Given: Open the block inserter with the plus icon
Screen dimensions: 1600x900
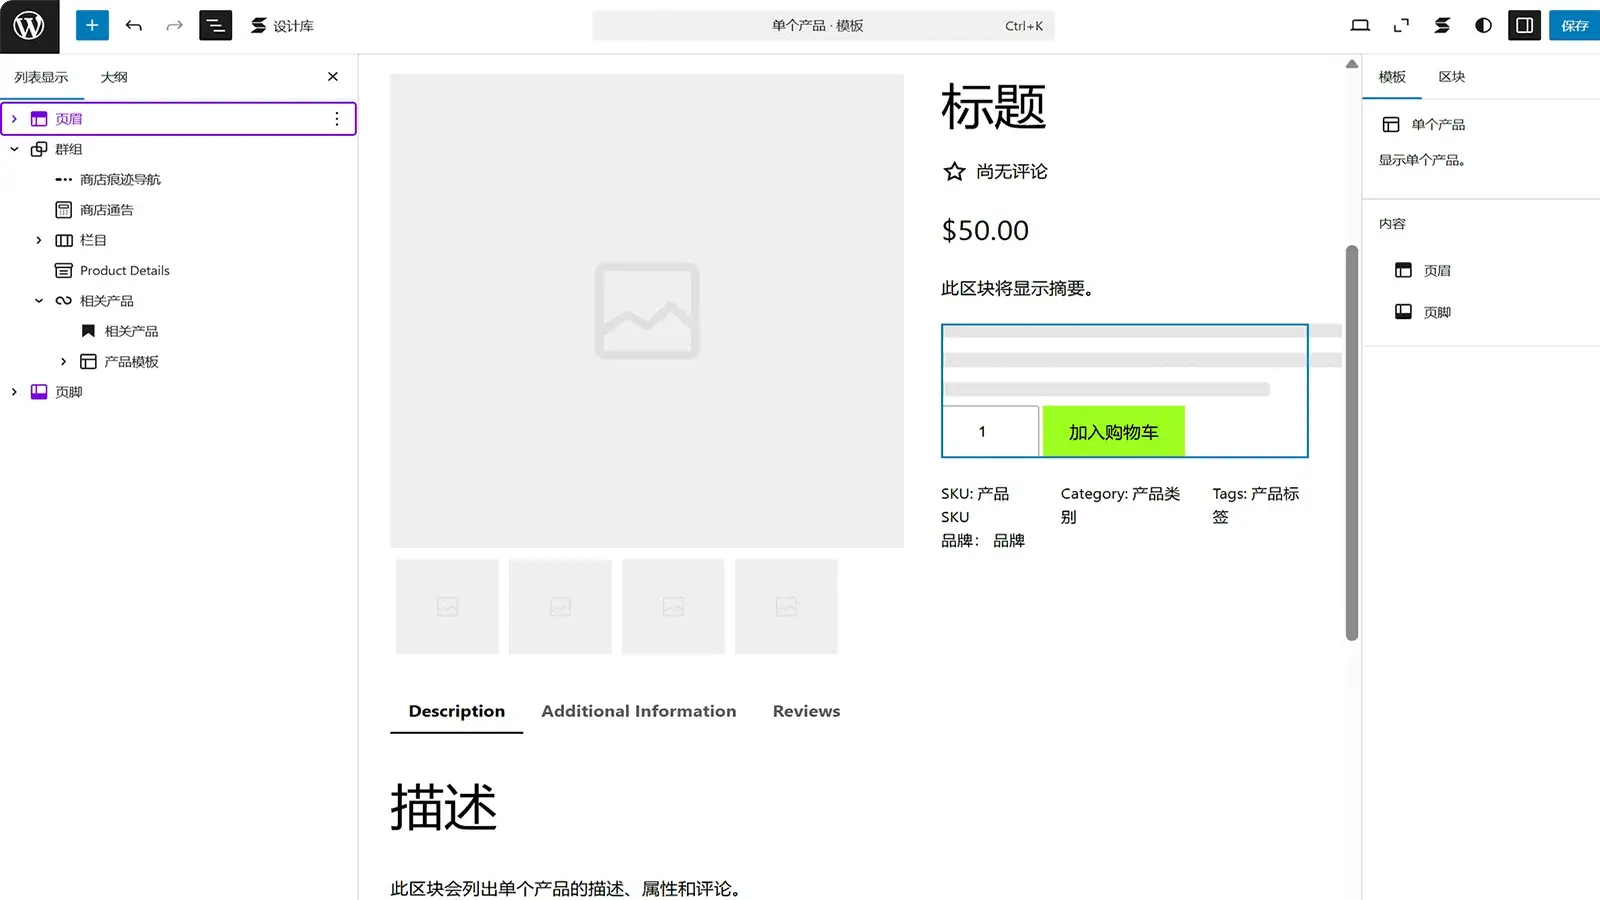Looking at the screenshot, I should 92,25.
